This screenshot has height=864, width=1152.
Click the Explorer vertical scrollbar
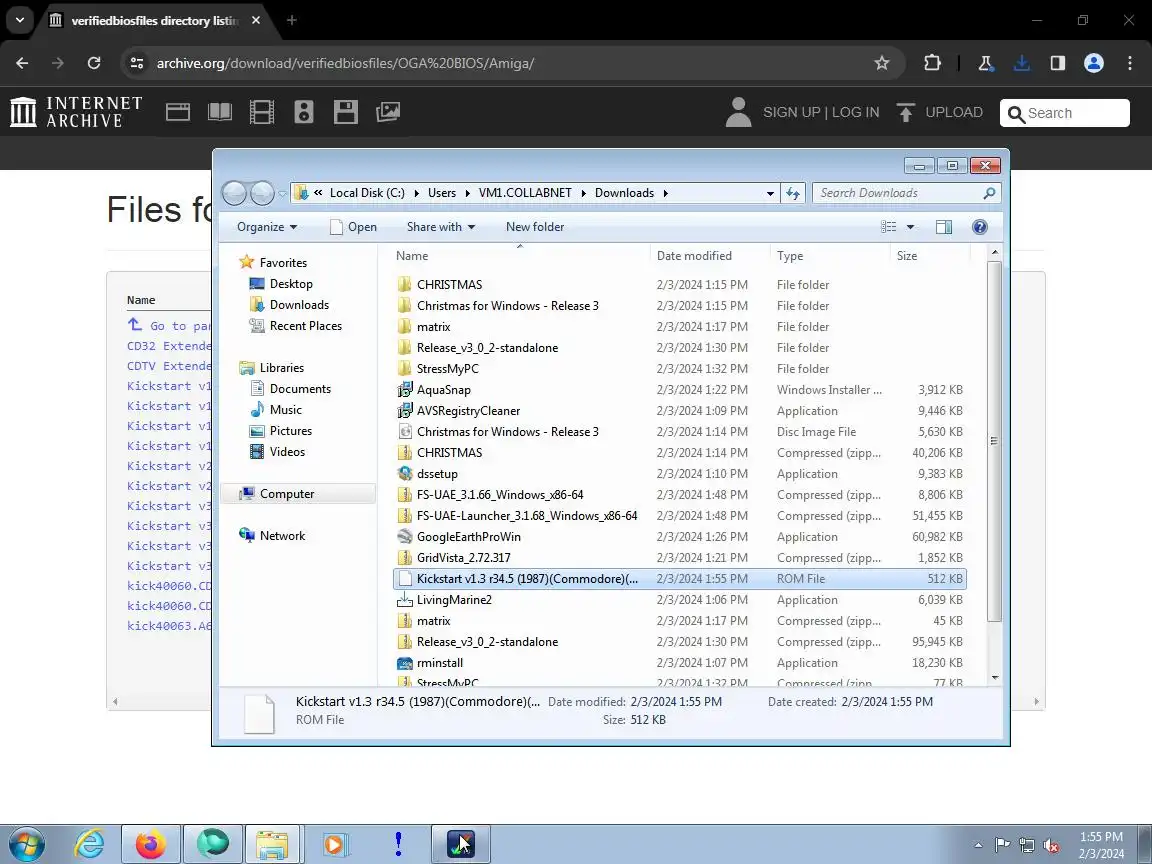point(994,441)
